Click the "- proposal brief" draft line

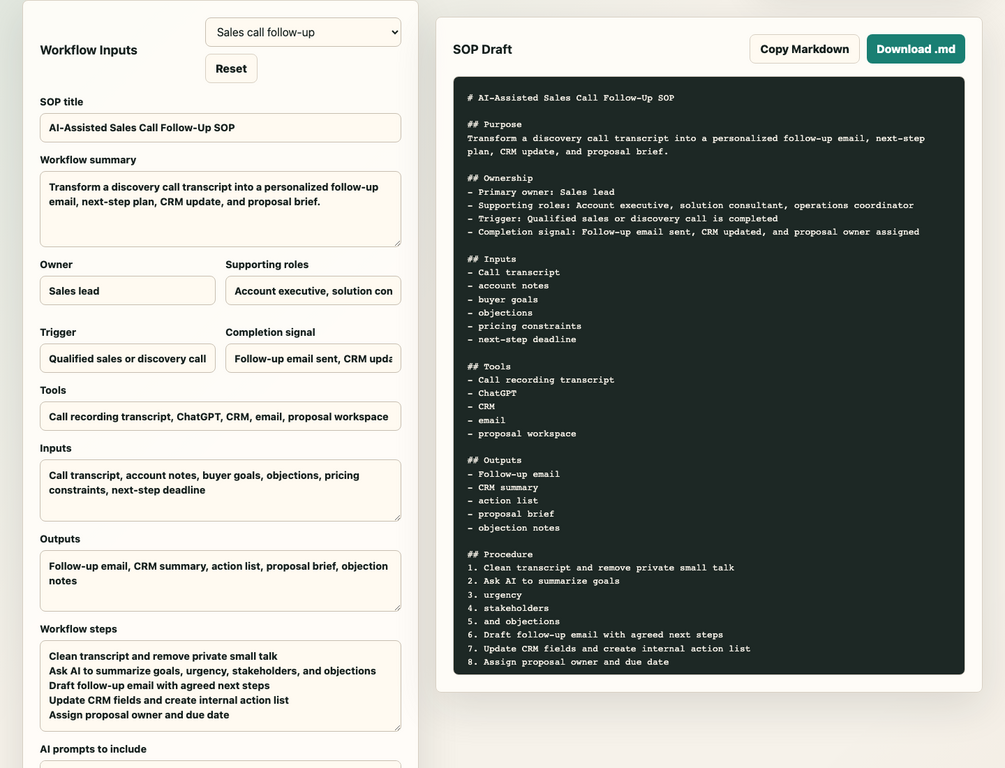(x=511, y=514)
